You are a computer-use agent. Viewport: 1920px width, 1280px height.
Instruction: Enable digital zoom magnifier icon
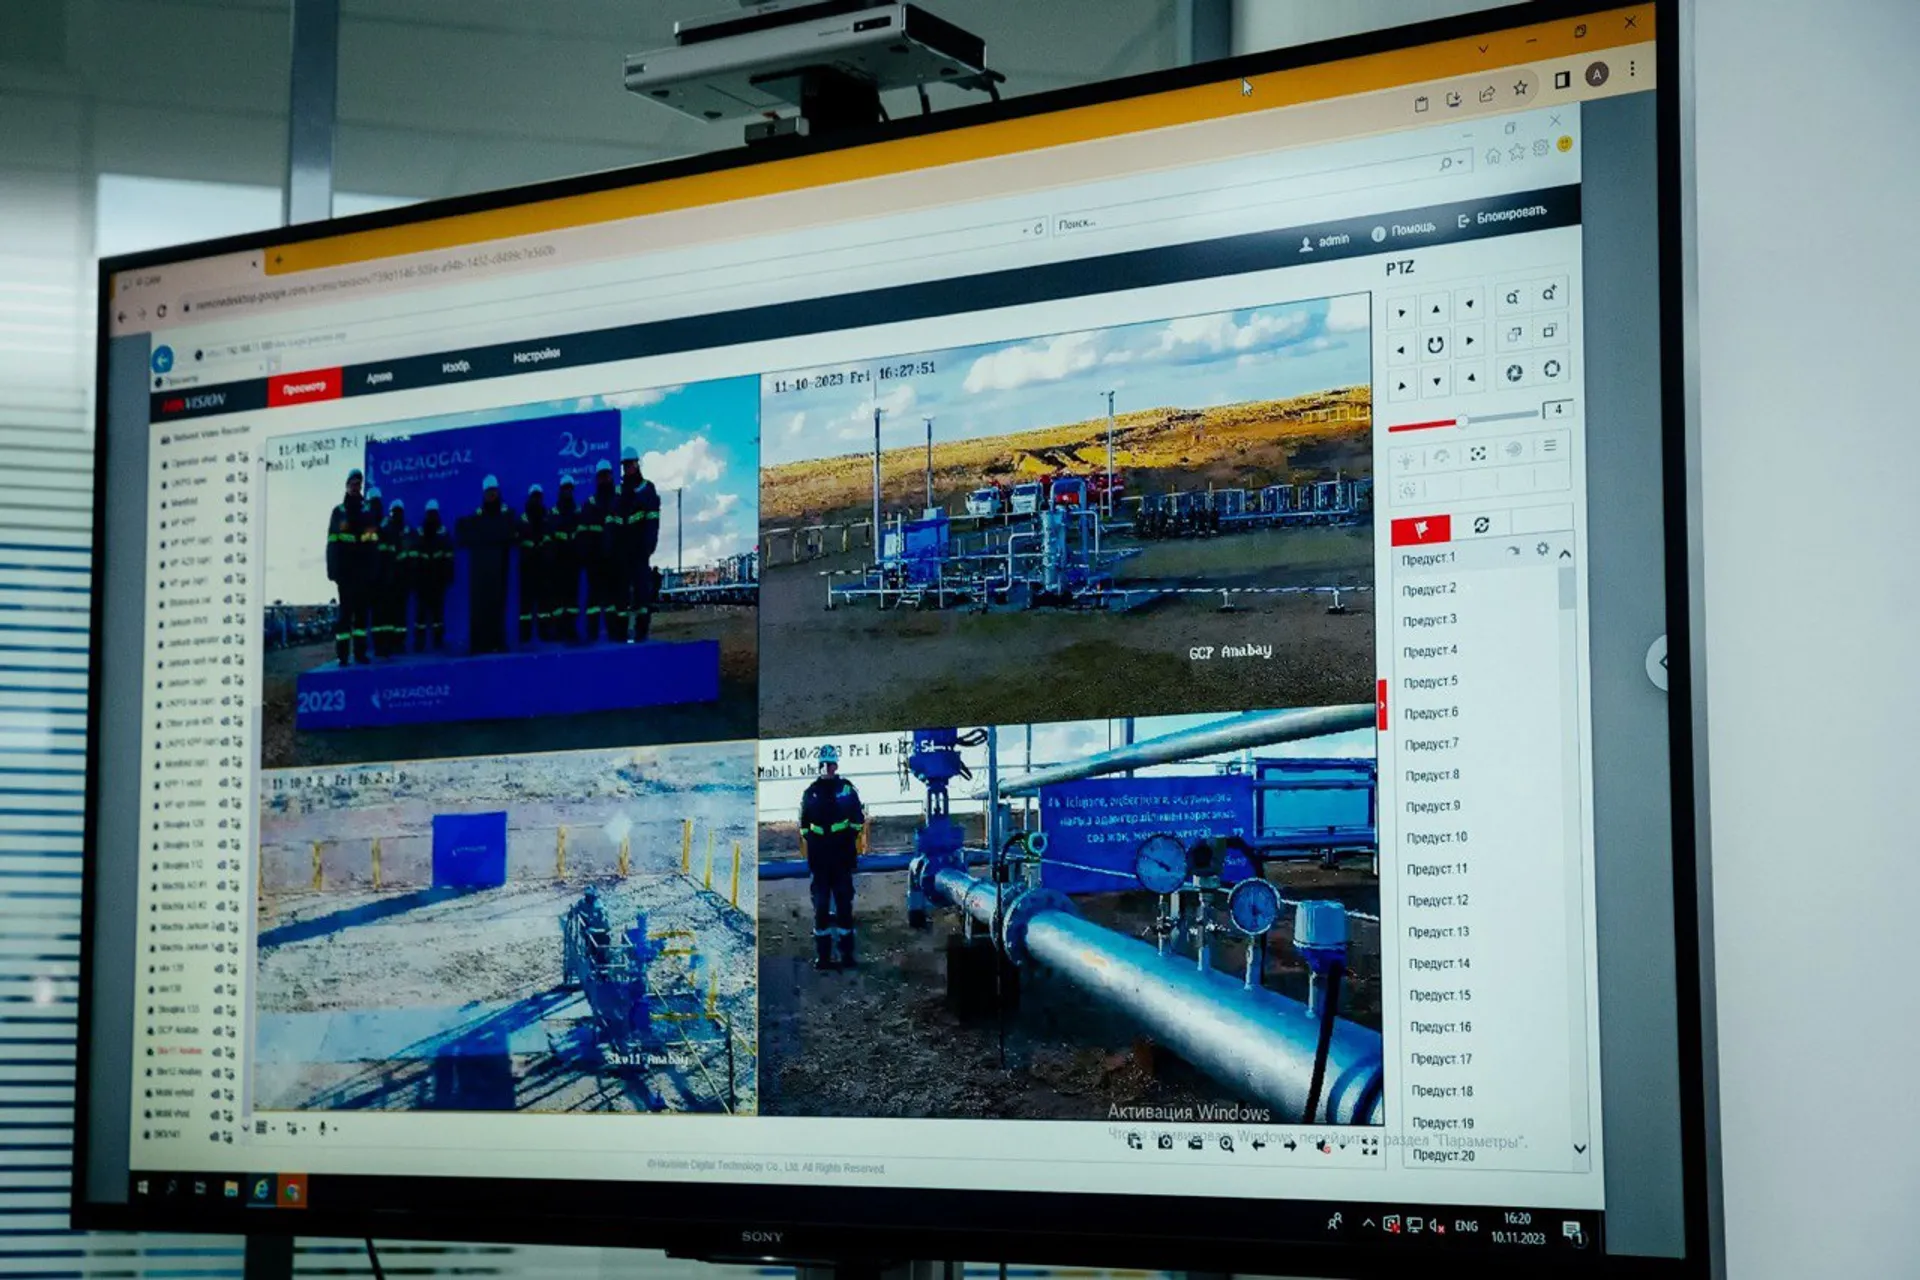tap(1226, 1144)
